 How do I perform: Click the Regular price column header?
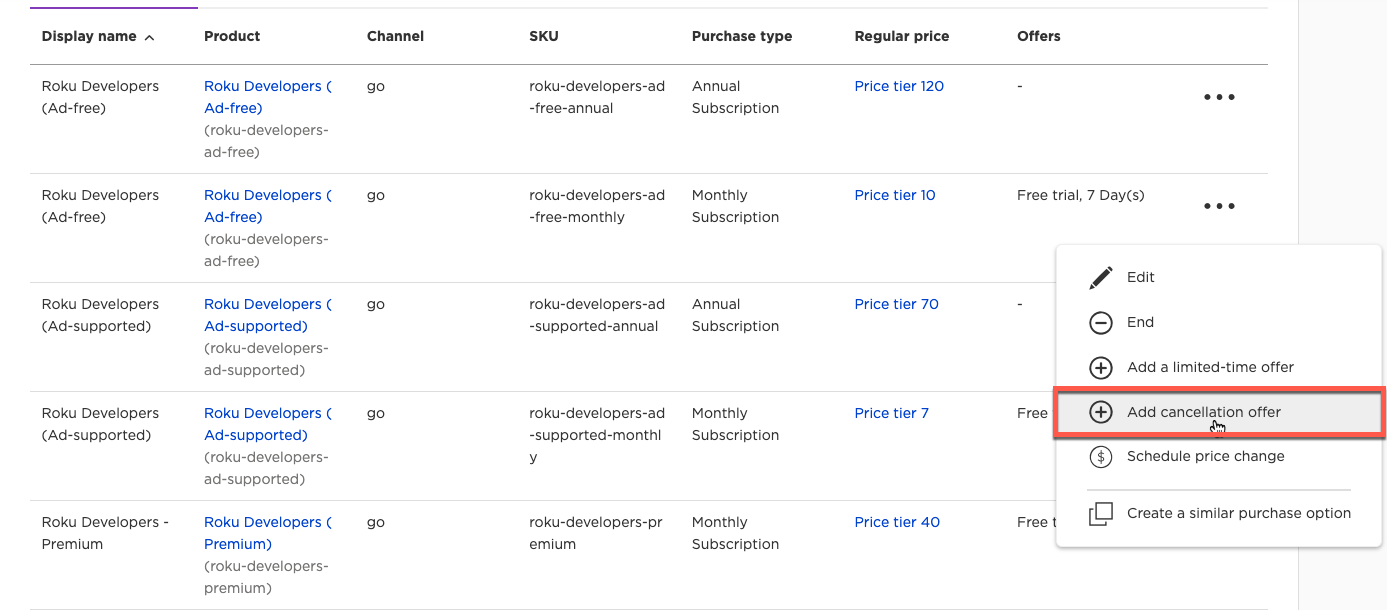coord(901,36)
